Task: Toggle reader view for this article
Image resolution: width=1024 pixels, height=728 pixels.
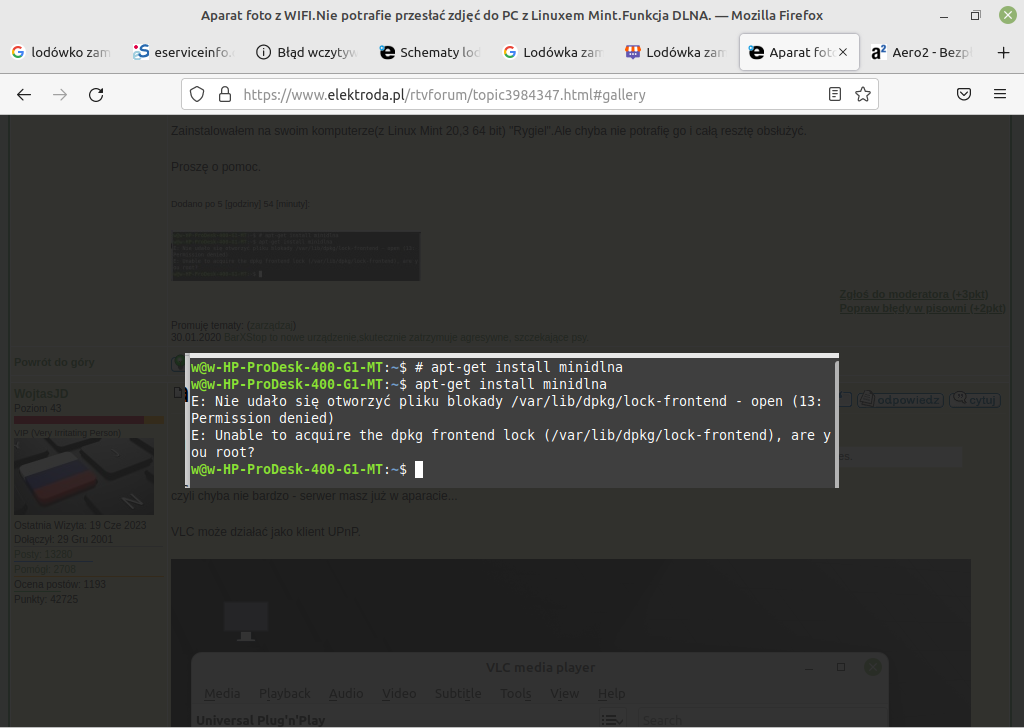Action: tap(835, 94)
